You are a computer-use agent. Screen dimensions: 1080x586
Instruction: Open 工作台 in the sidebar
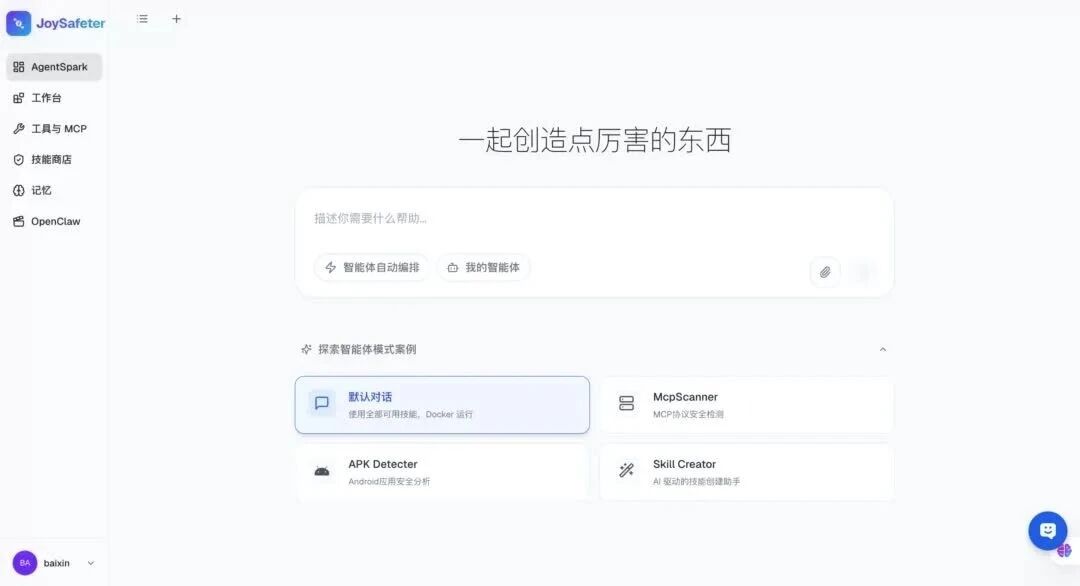(54, 98)
